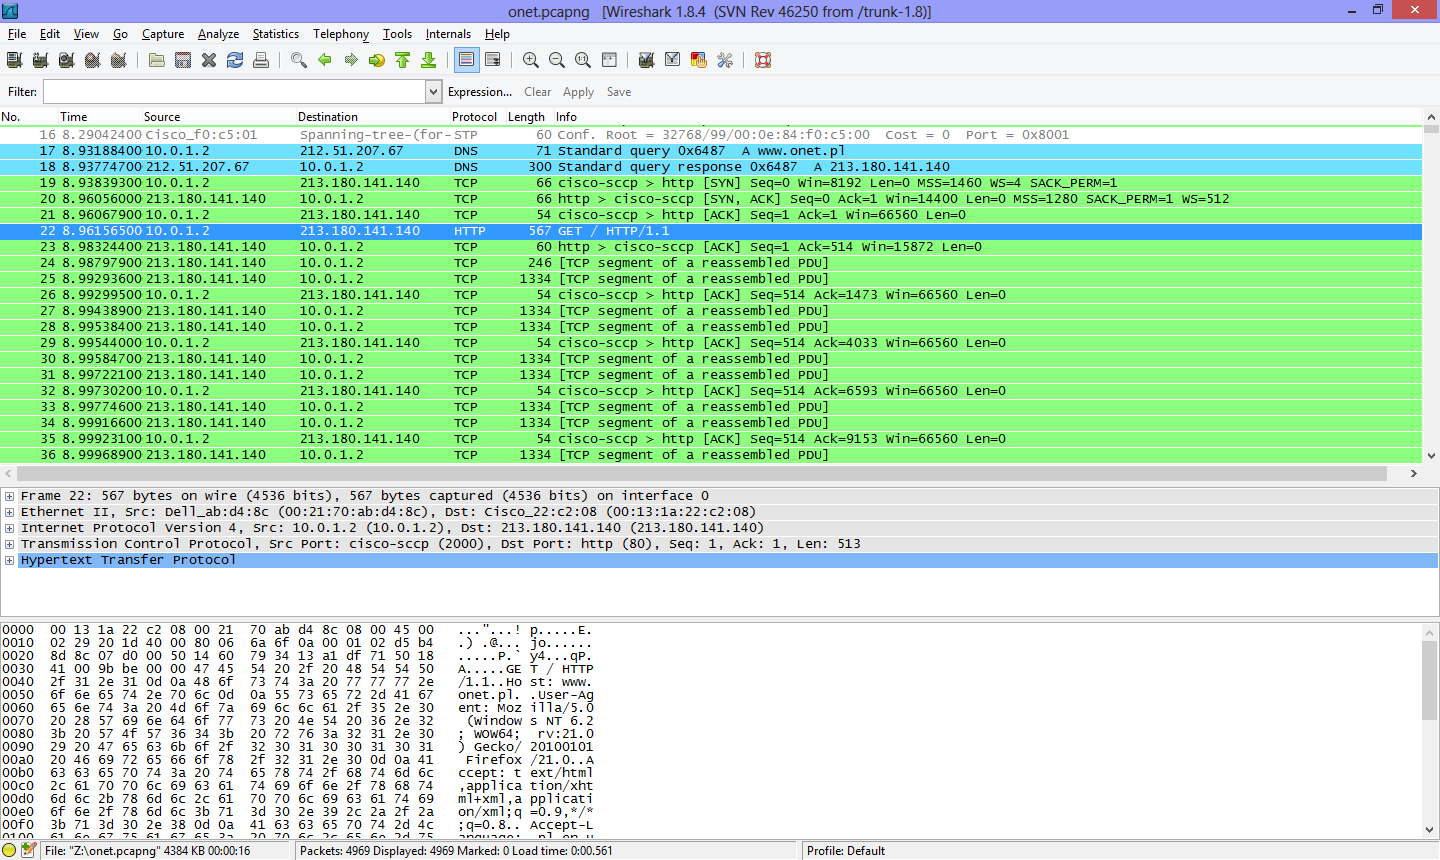The height and width of the screenshot is (860, 1440).
Task: Toggle auto scroll in live capture
Action: (x=493, y=60)
